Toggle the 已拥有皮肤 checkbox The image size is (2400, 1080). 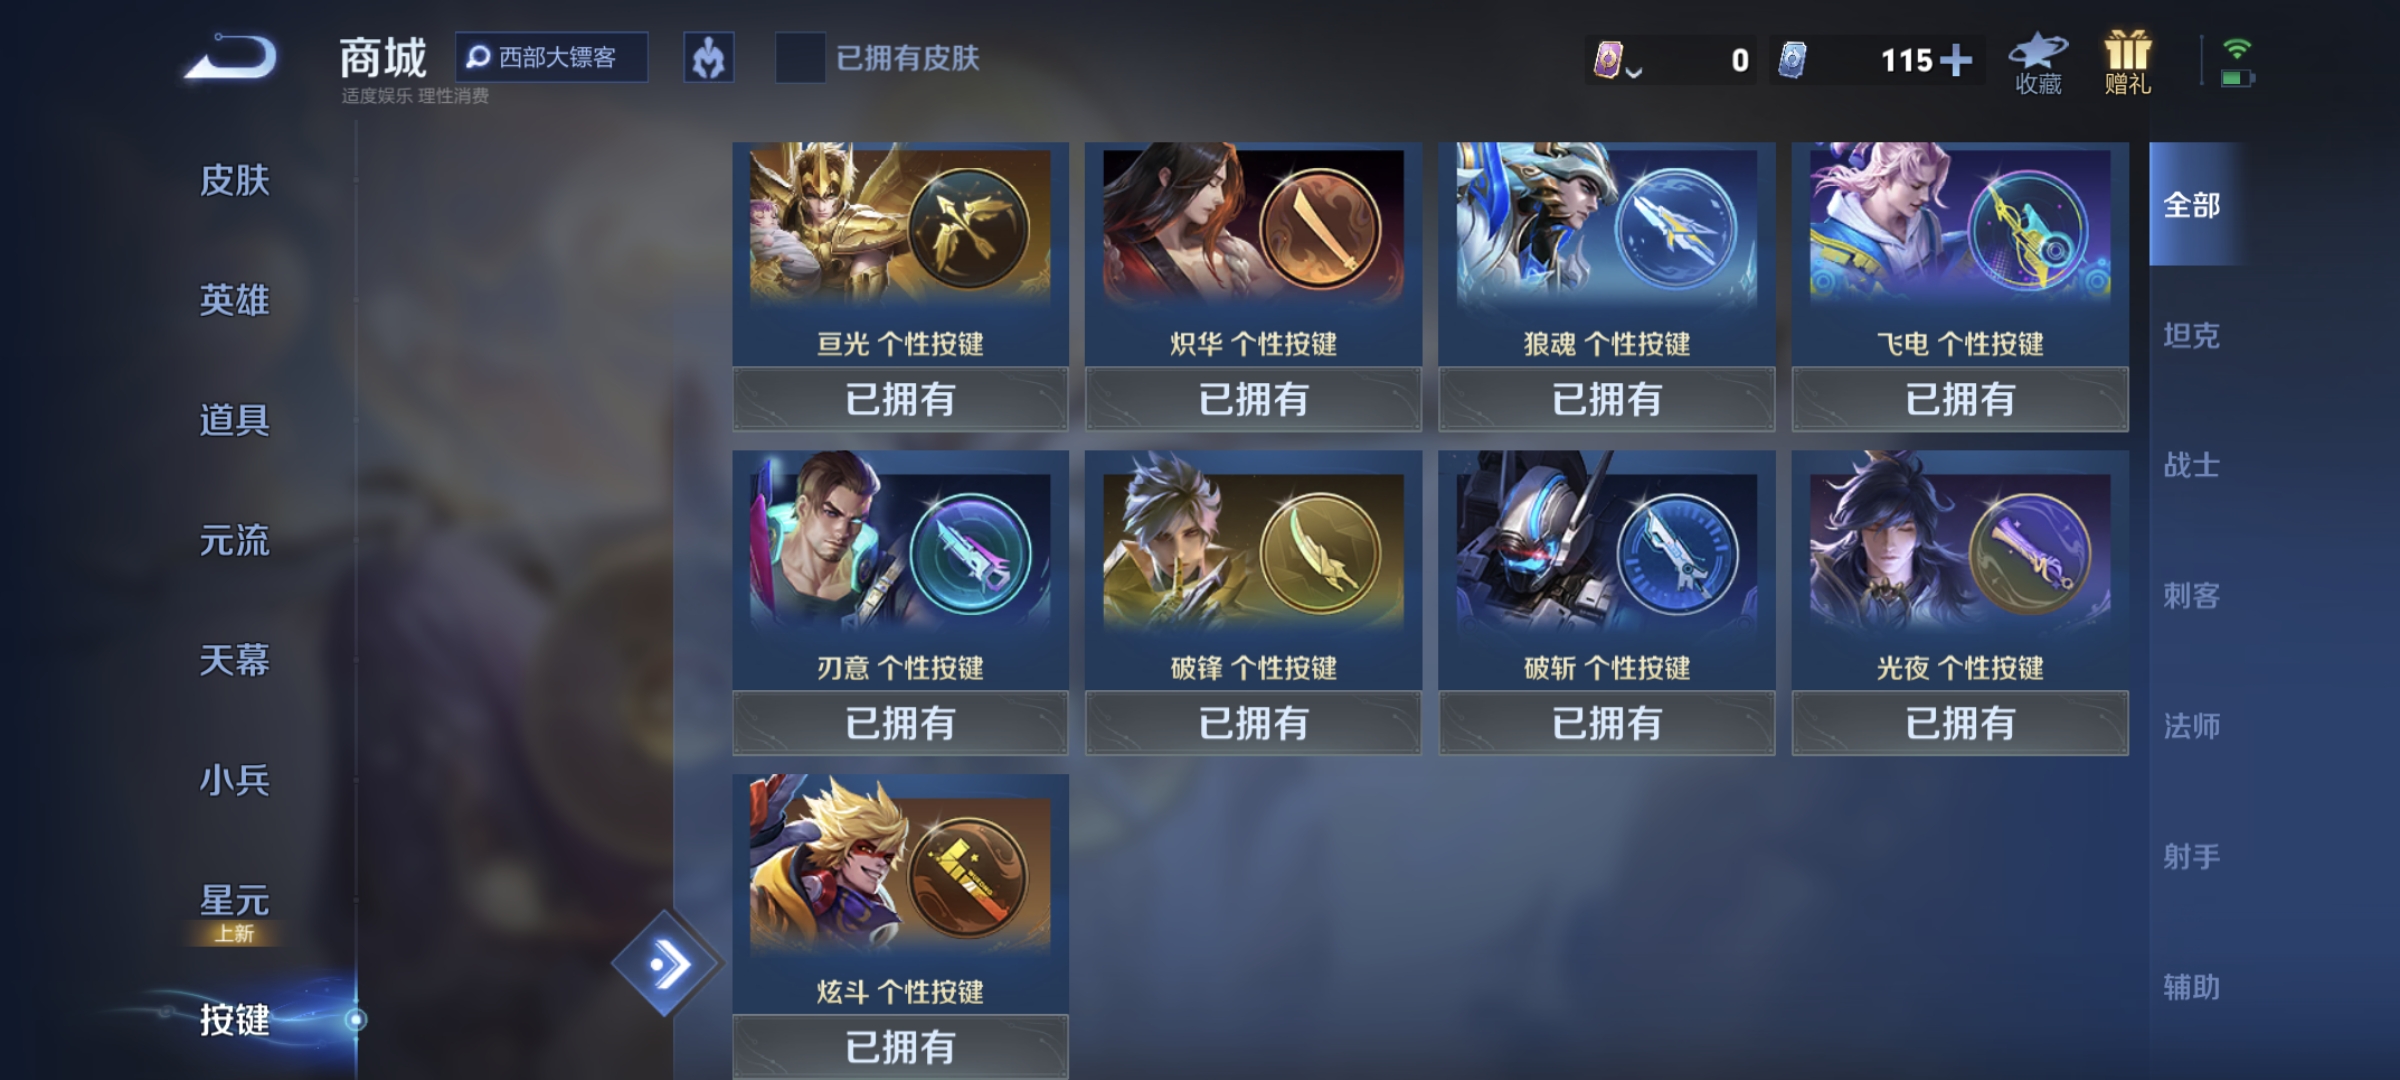pos(800,58)
